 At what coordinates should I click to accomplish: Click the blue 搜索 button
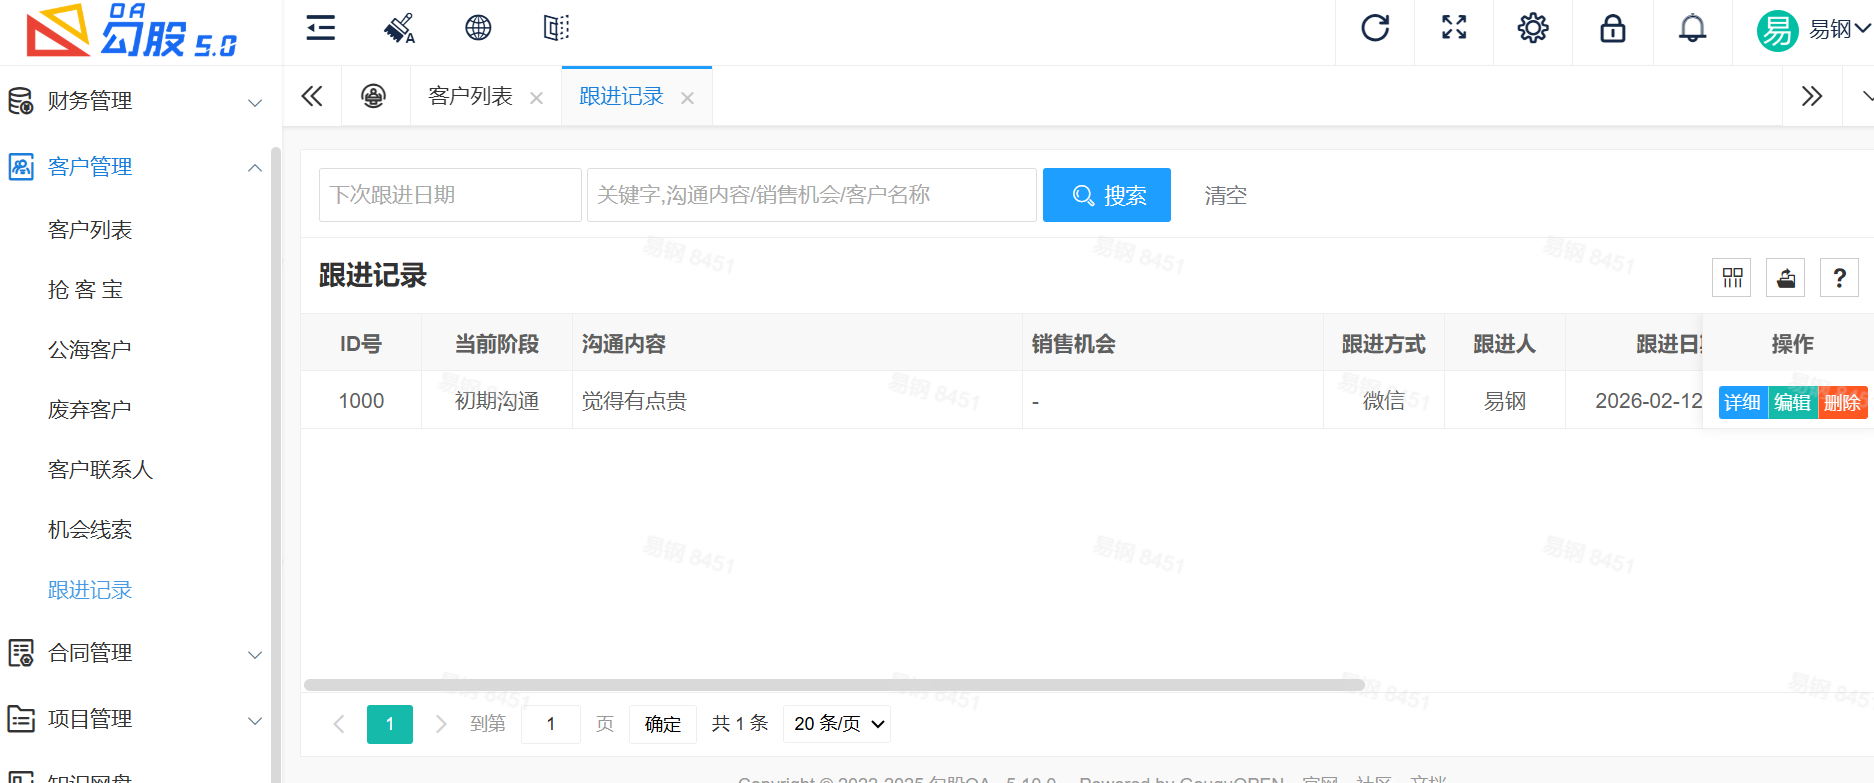pos(1106,195)
